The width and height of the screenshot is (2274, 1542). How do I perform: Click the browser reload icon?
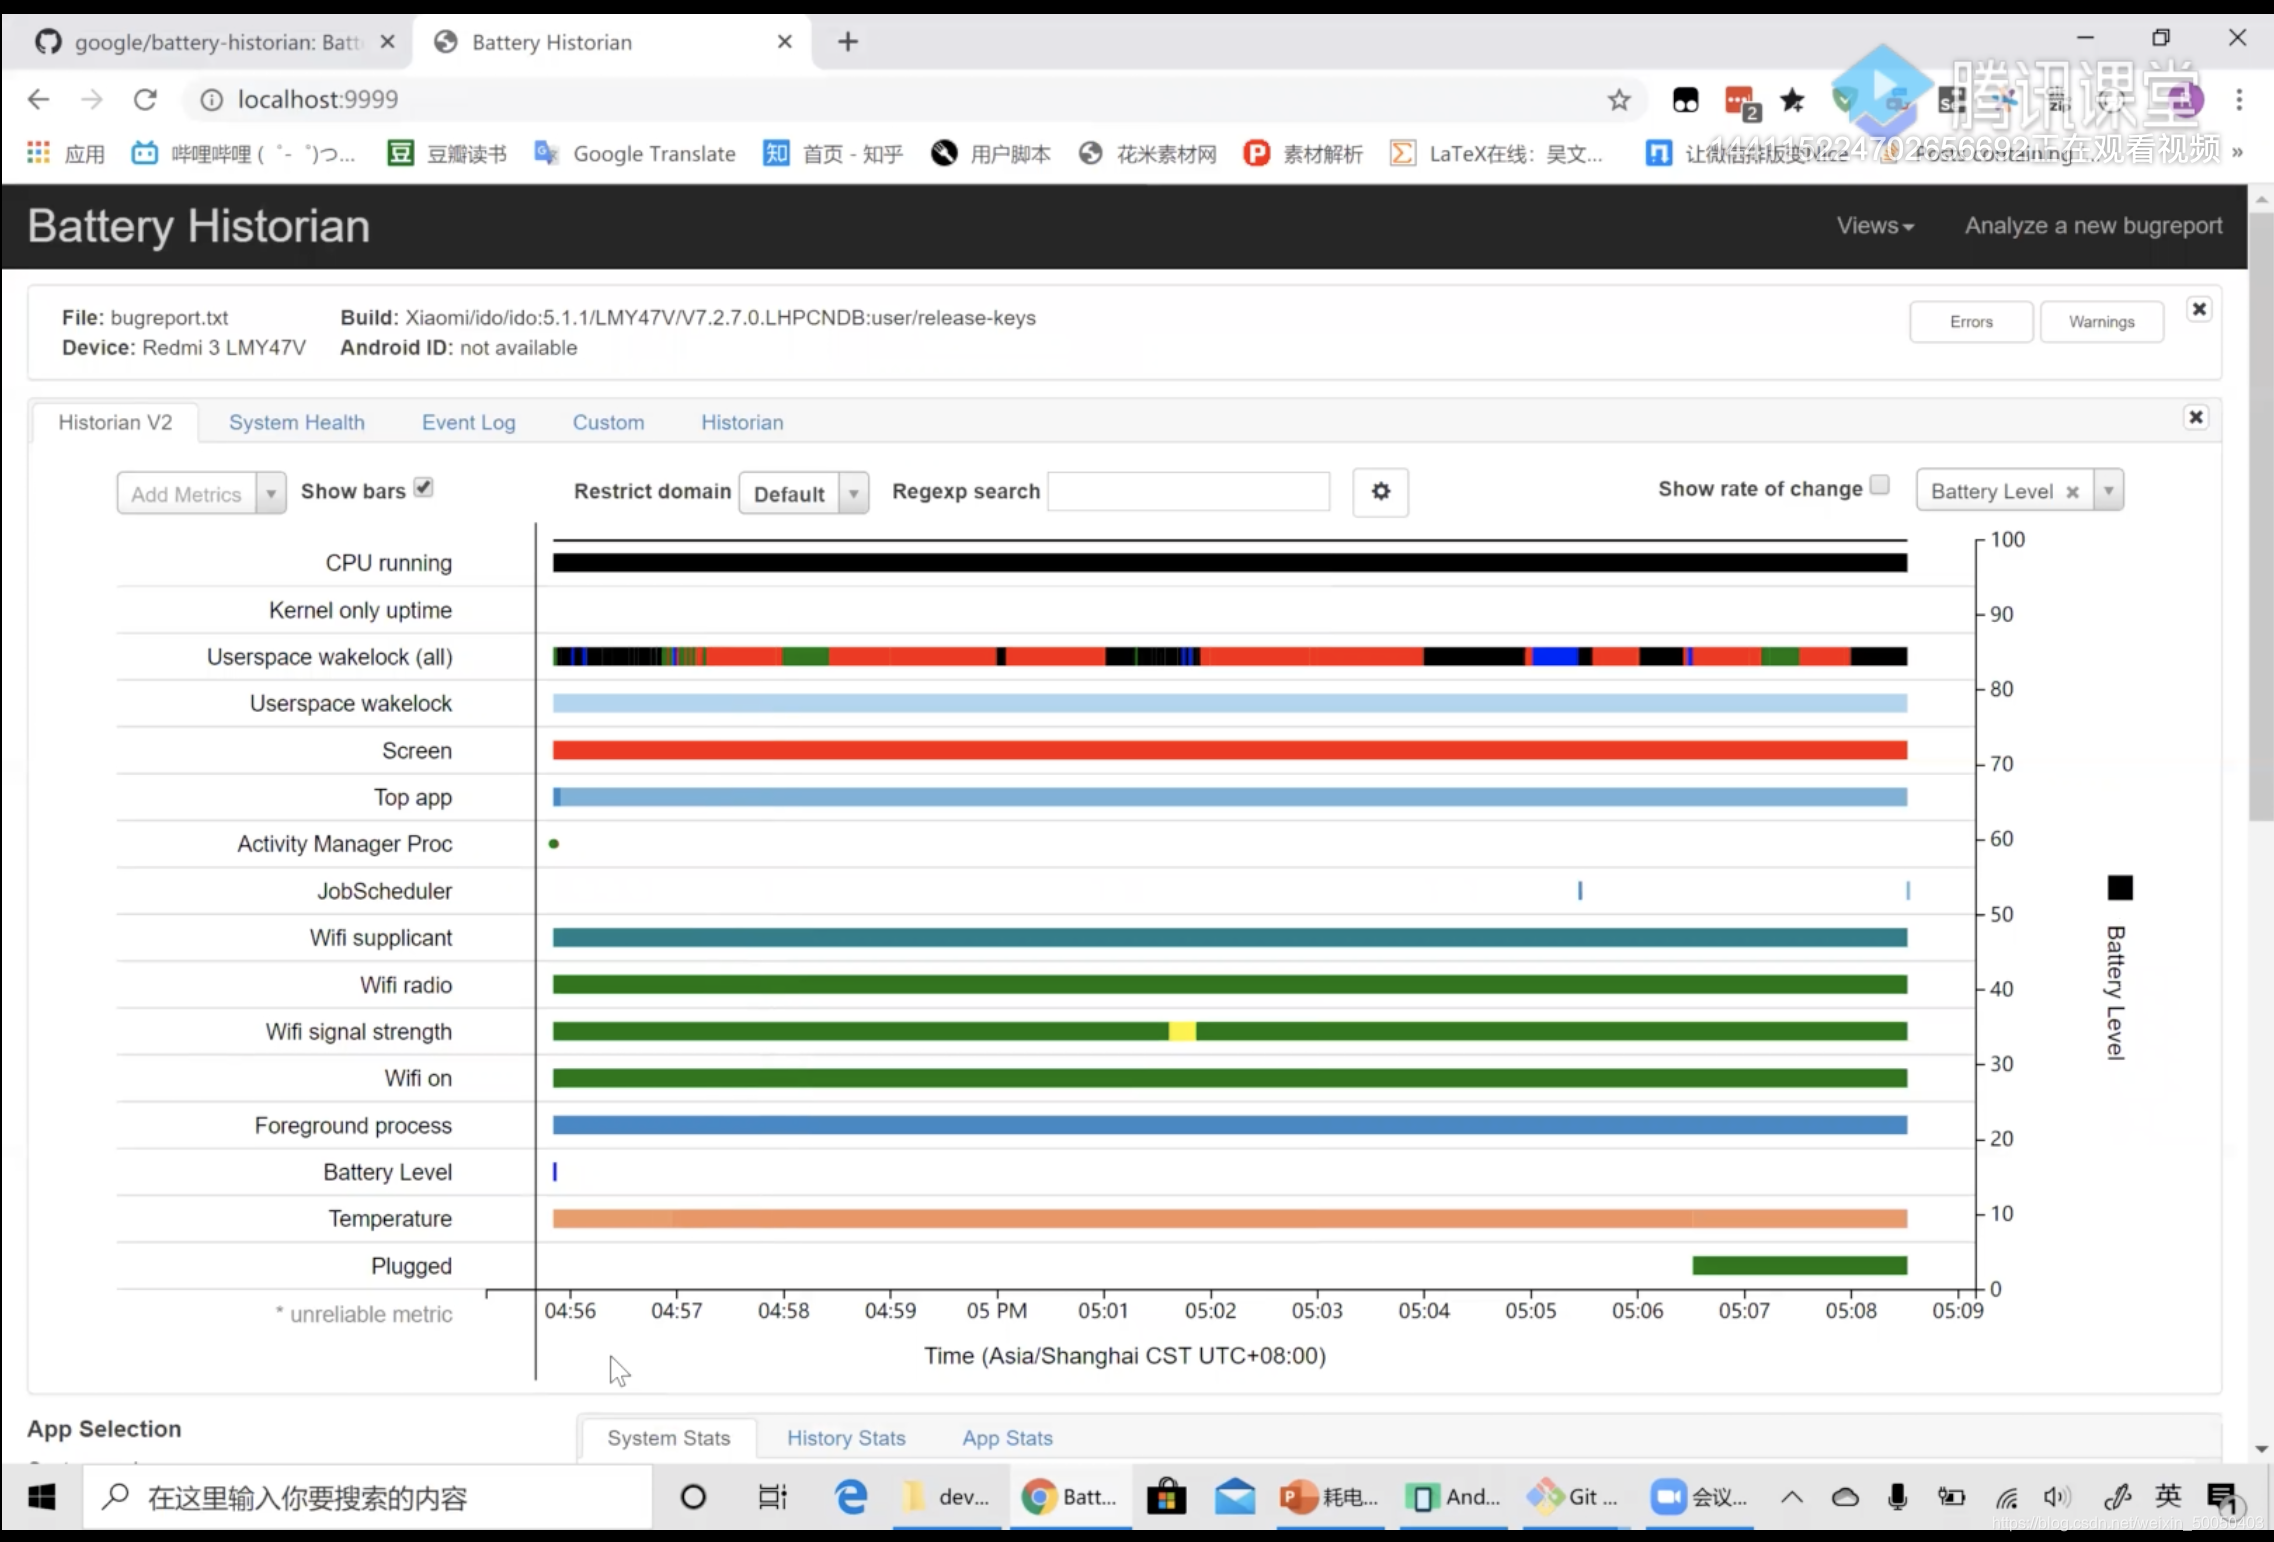[146, 99]
